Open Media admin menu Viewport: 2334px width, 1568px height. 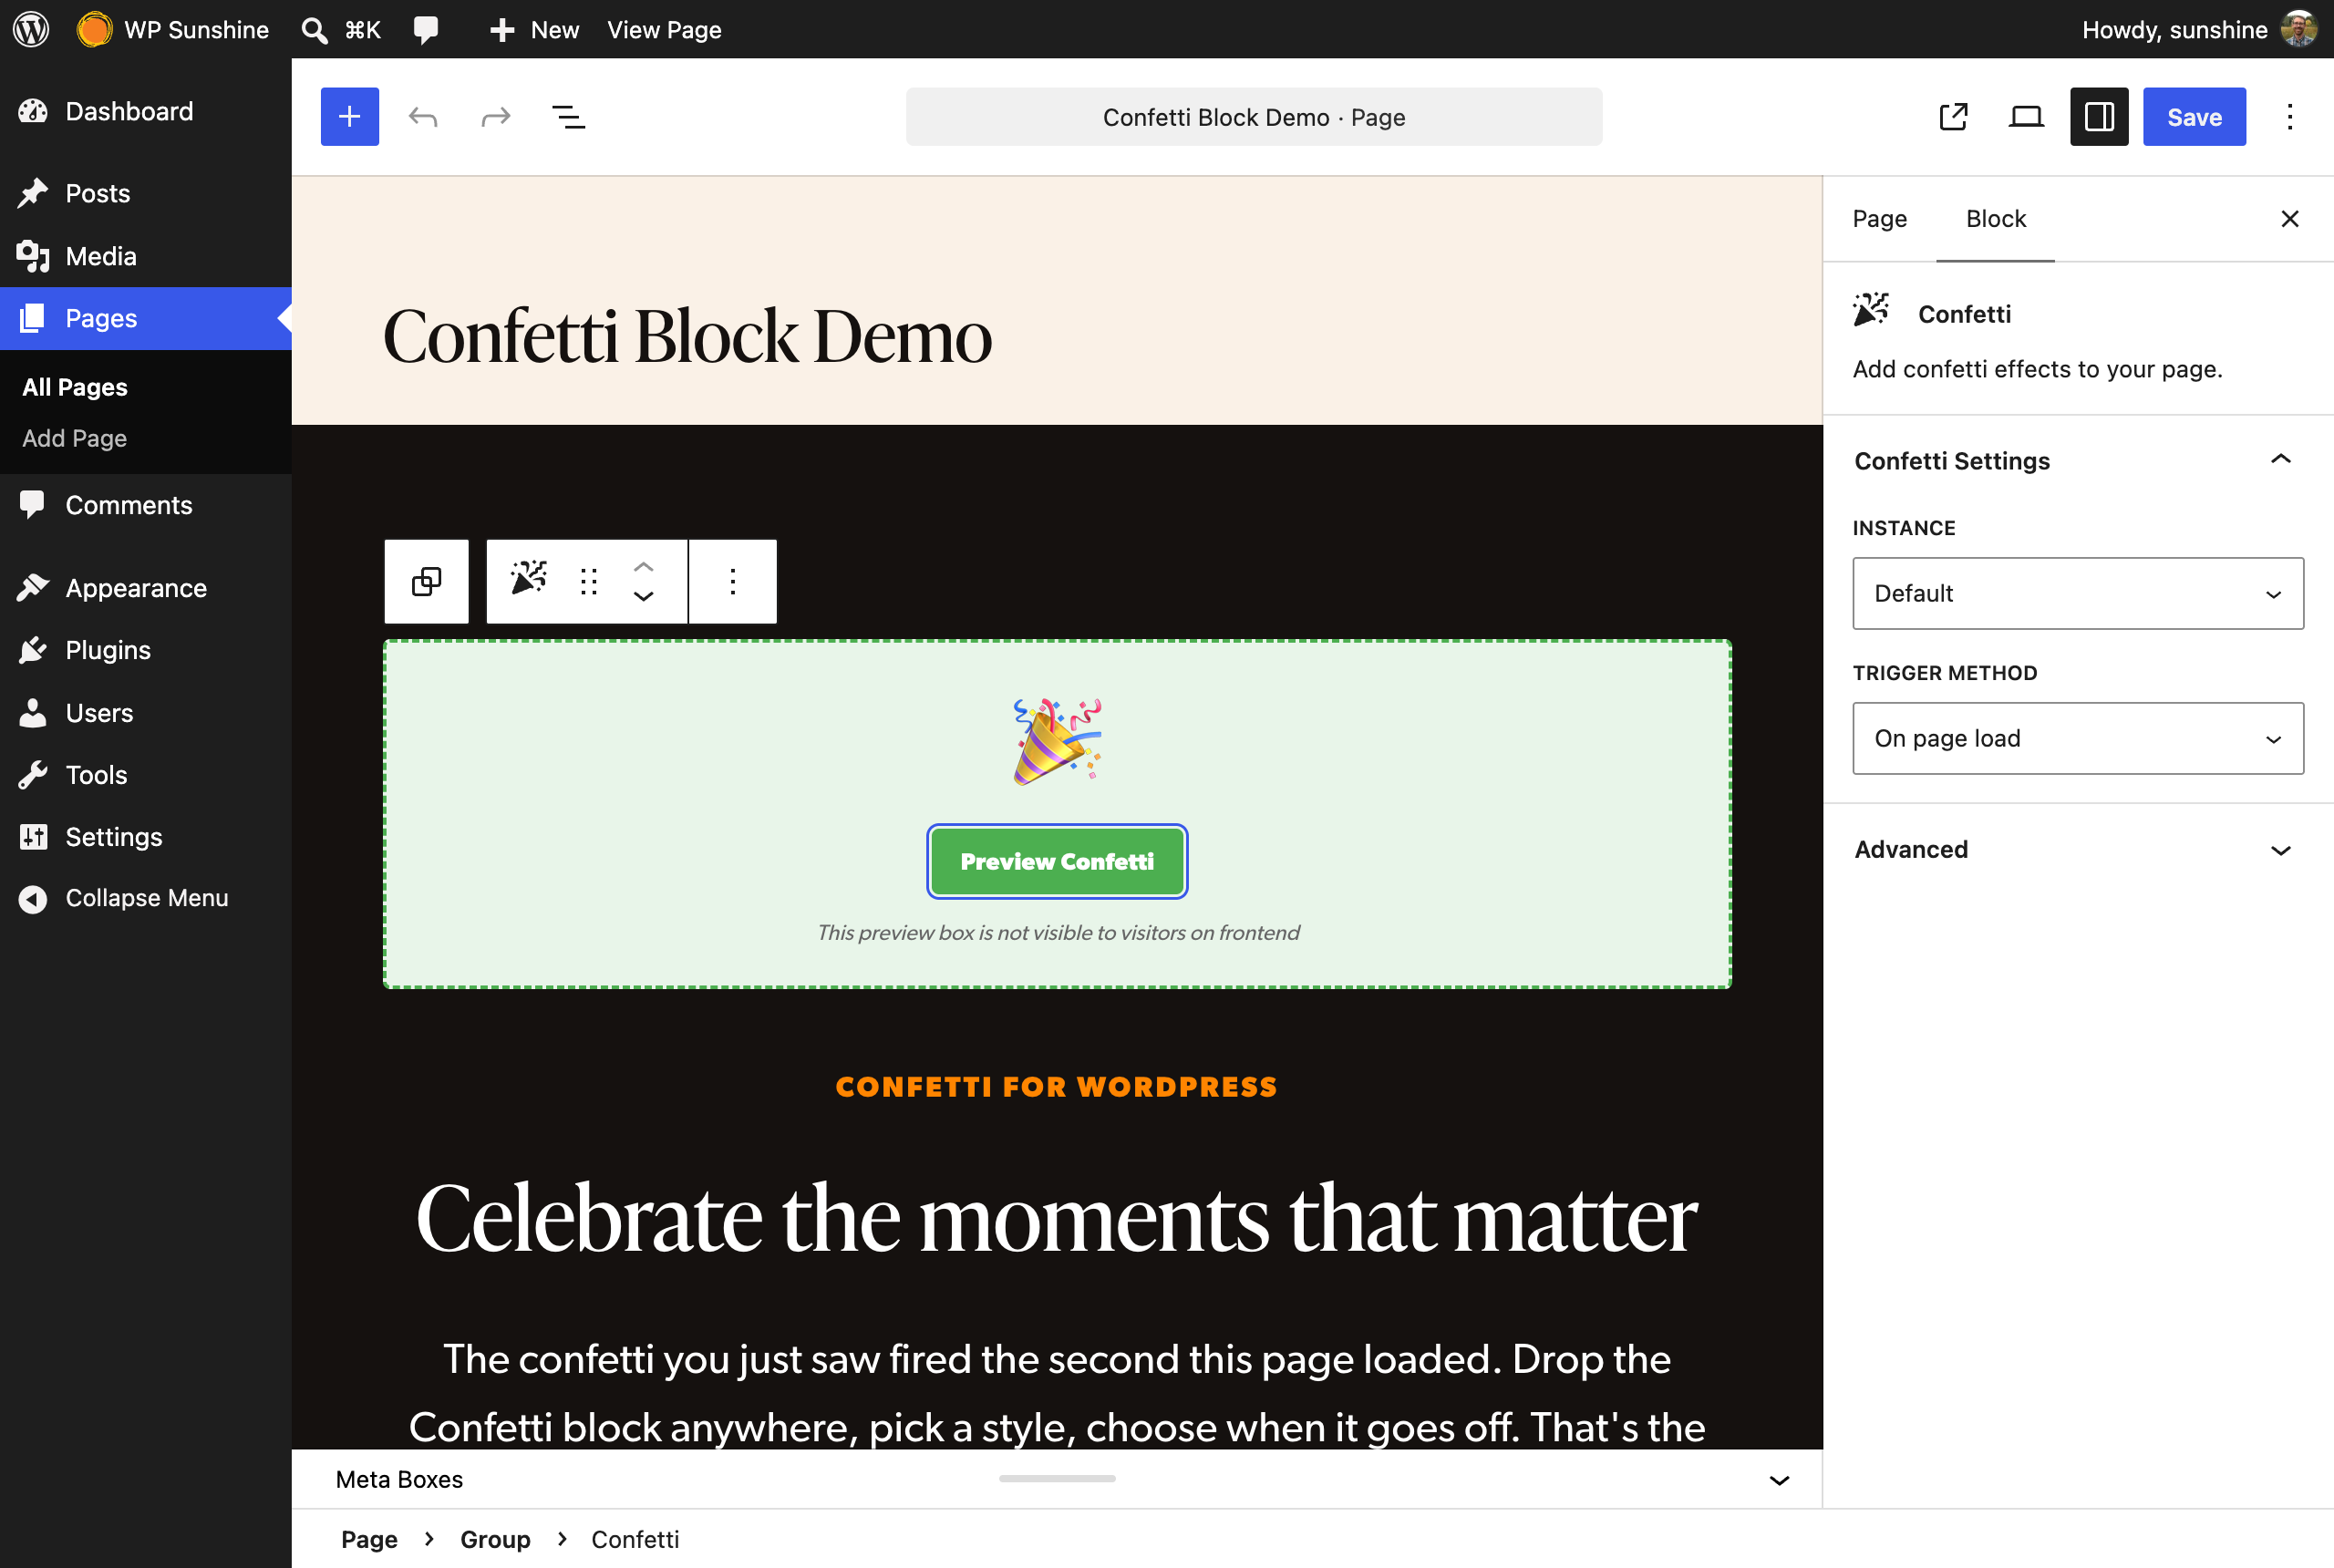click(x=146, y=256)
